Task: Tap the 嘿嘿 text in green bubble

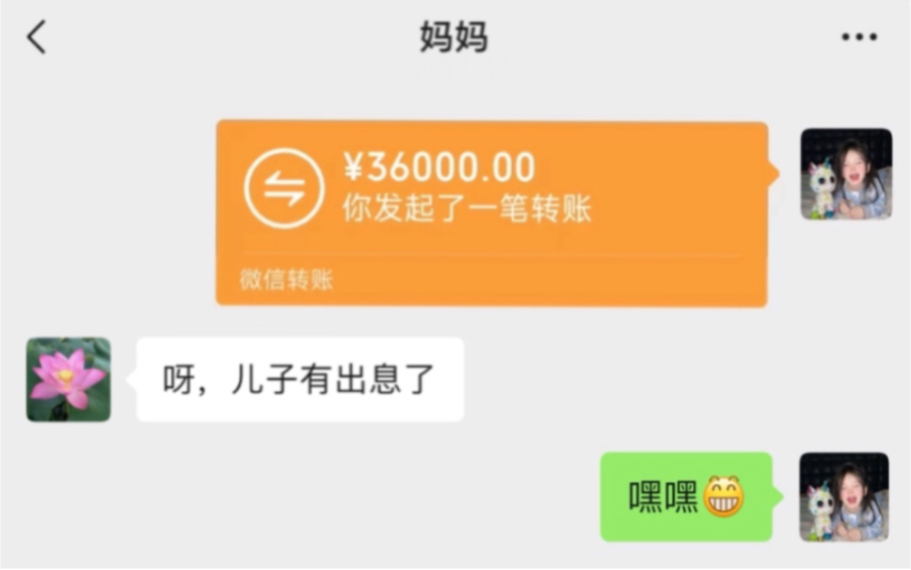Action: pos(663,497)
